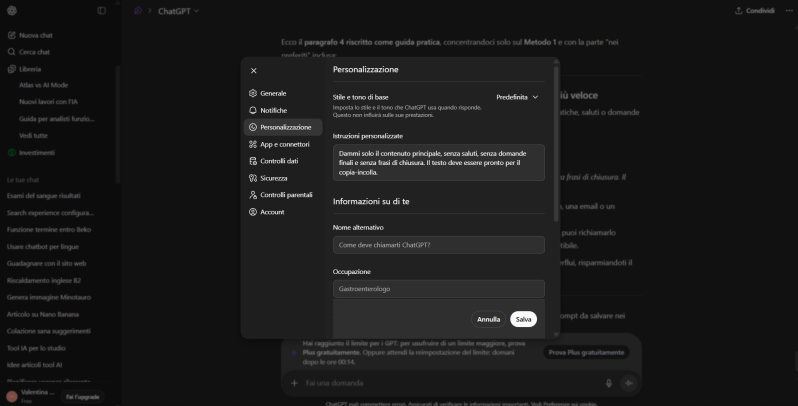Close the settings dialog with X

[253, 71]
